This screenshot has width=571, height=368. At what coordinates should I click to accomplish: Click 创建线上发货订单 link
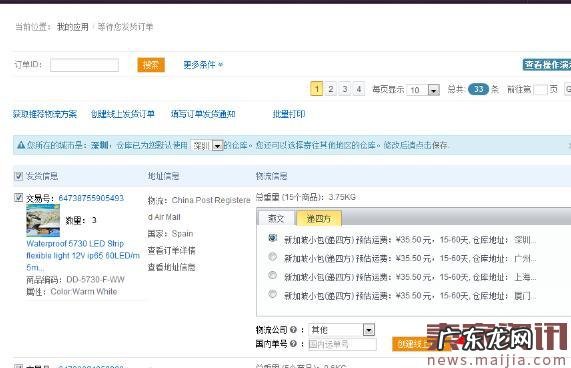123,114
